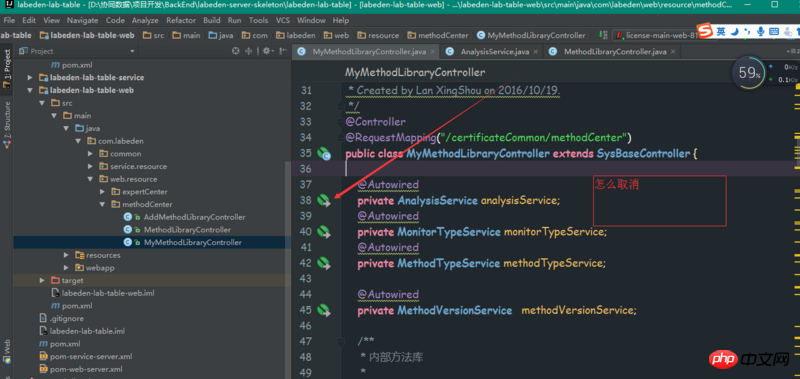This screenshot has height=379, width=800.
Task: Expand the expertCenter package arrow
Action: click(103, 192)
